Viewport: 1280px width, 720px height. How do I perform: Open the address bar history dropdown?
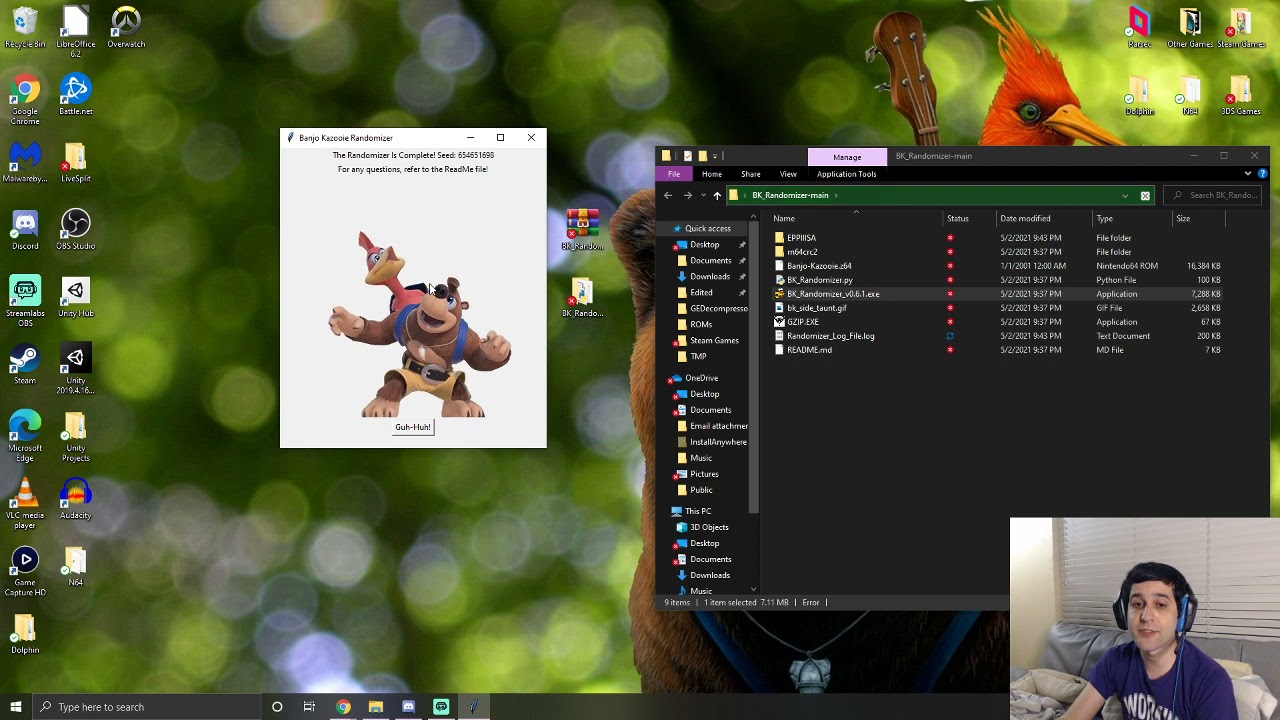(1125, 195)
